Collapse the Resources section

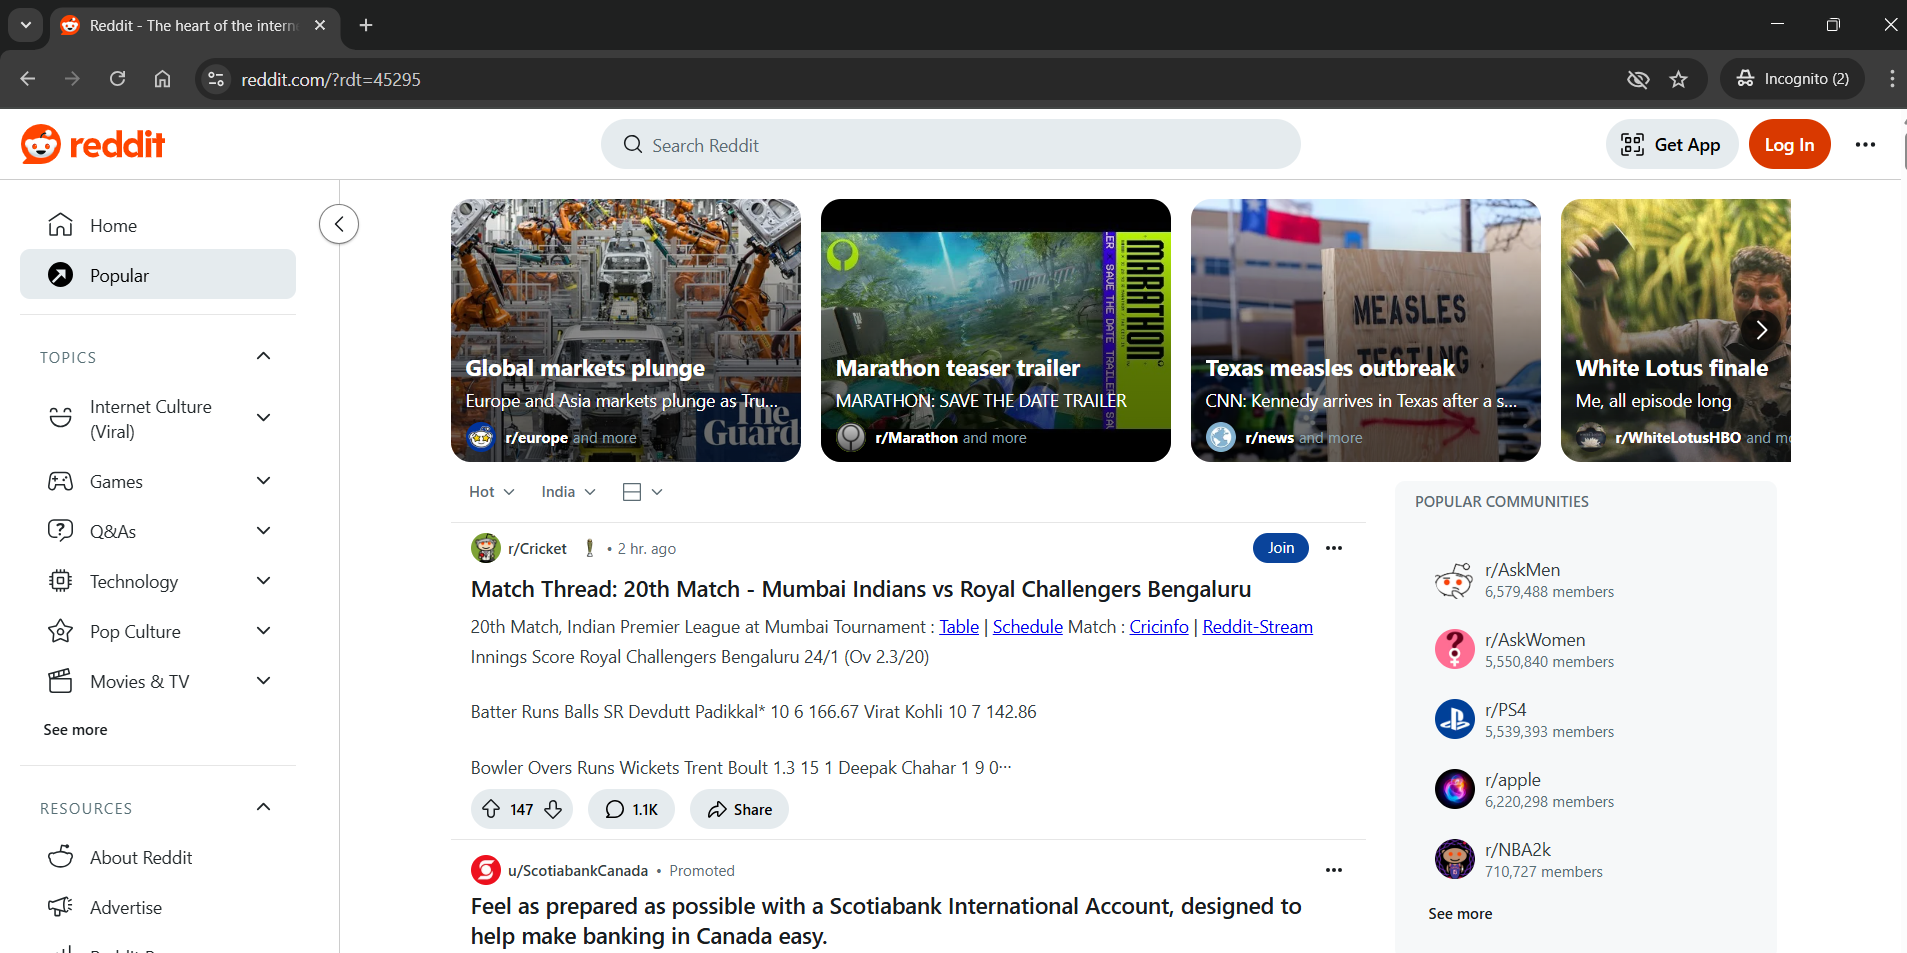(x=264, y=808)
